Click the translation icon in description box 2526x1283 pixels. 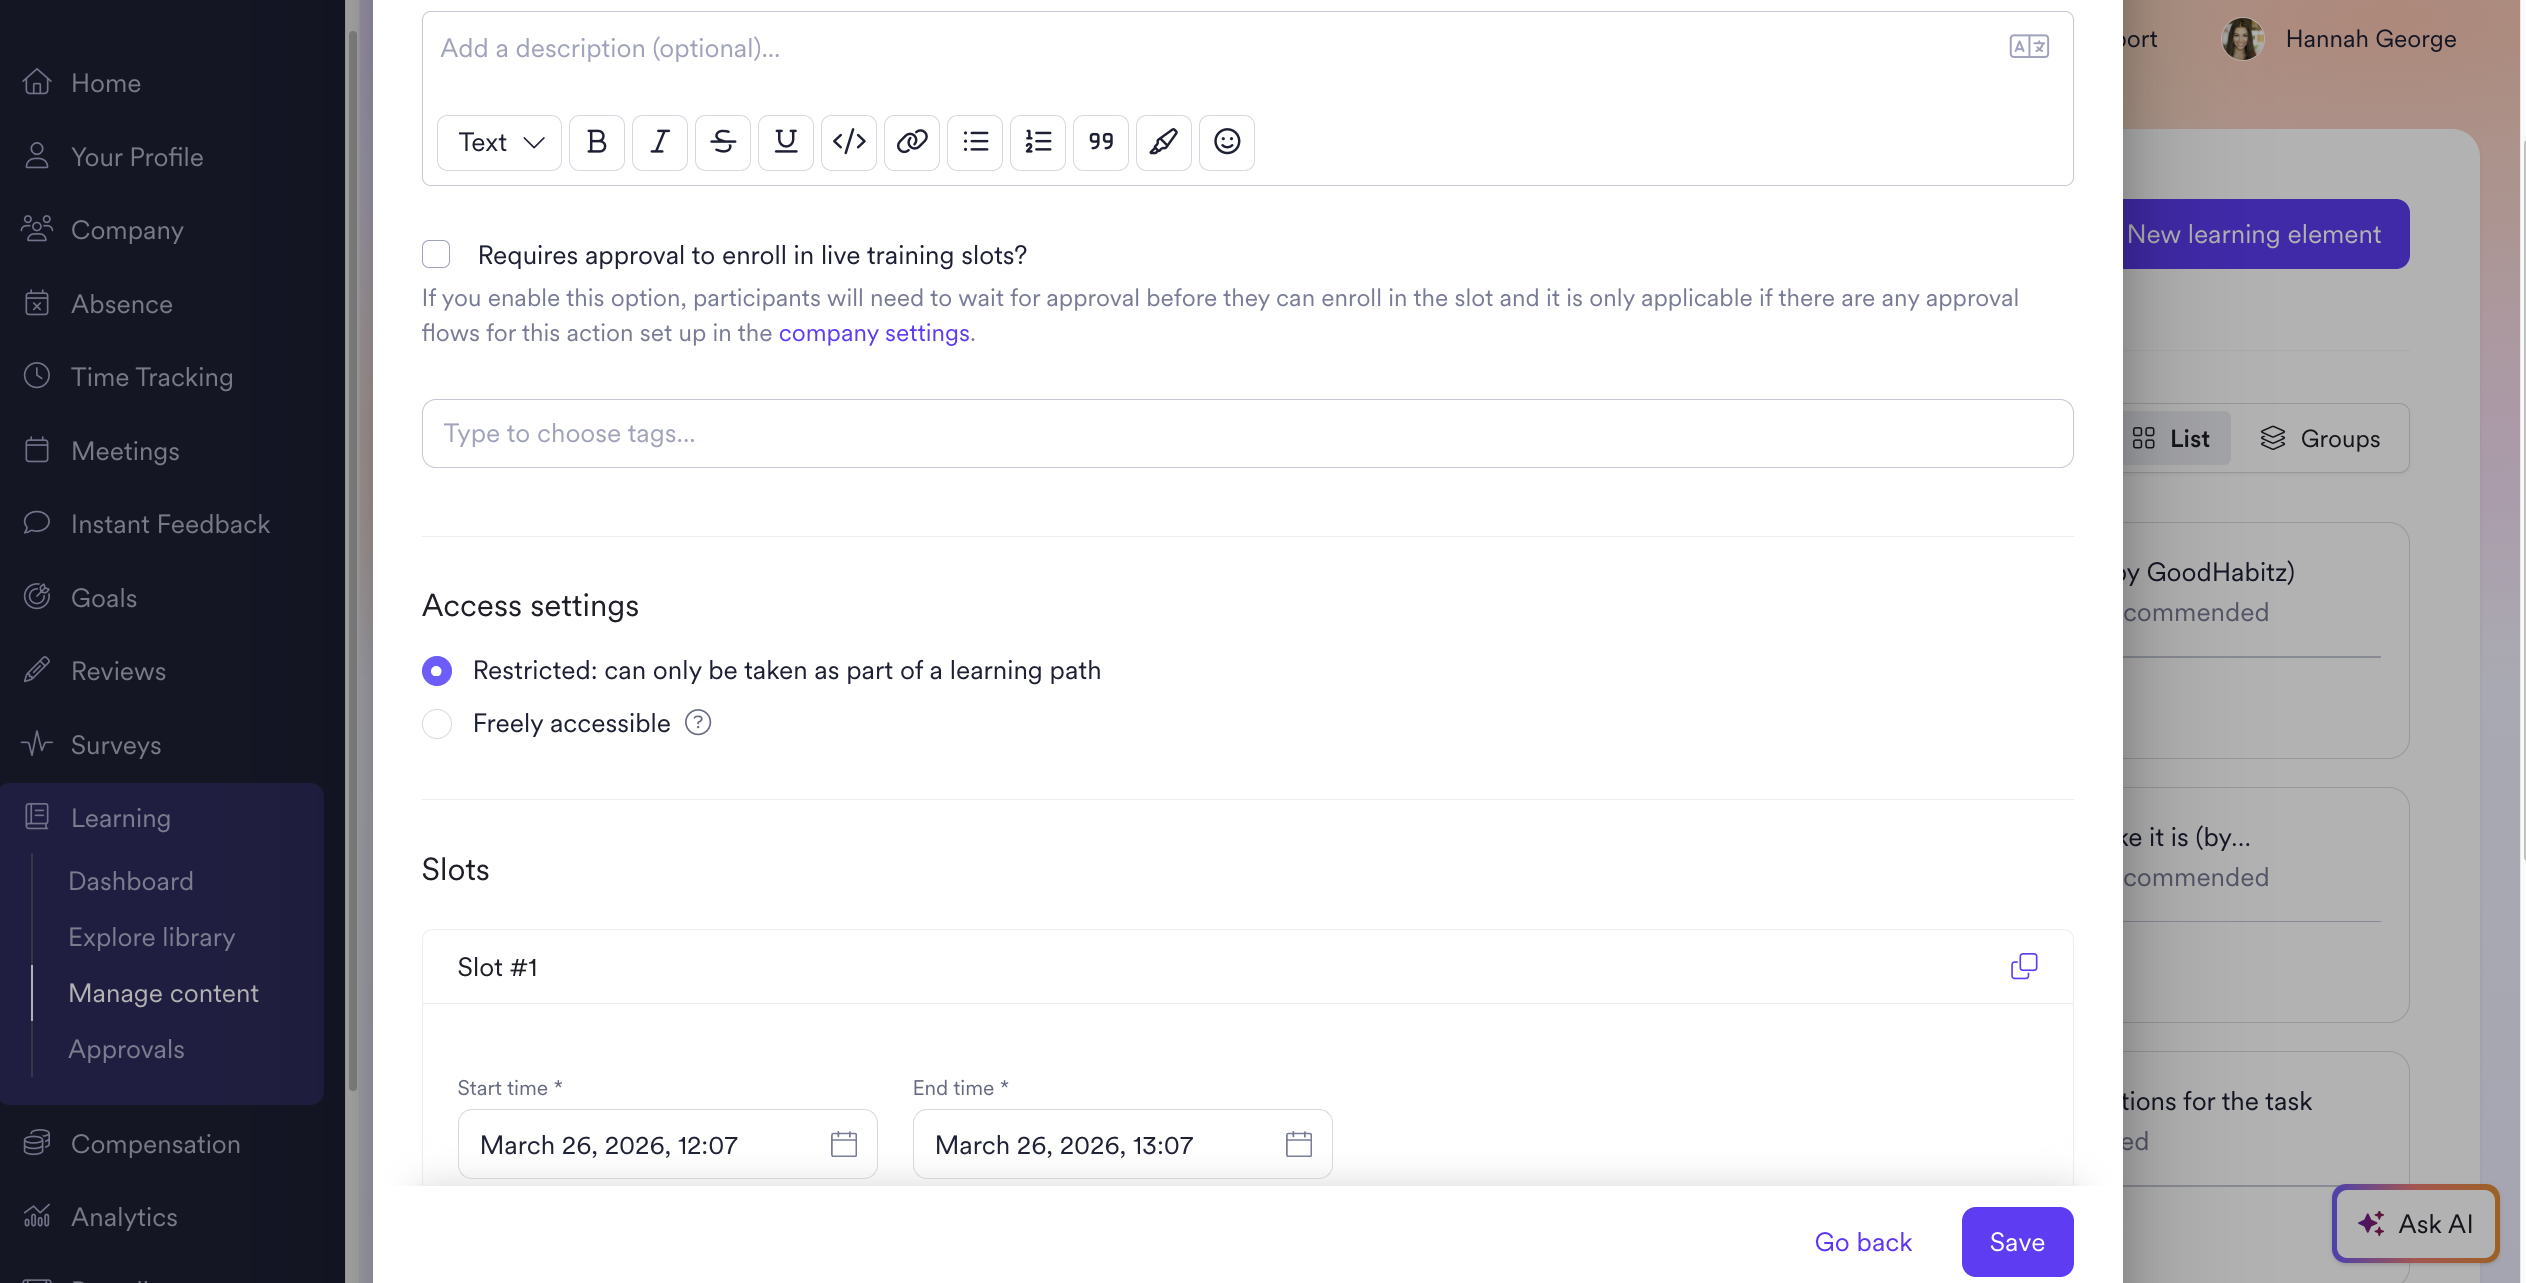(x=2028, y=47)
